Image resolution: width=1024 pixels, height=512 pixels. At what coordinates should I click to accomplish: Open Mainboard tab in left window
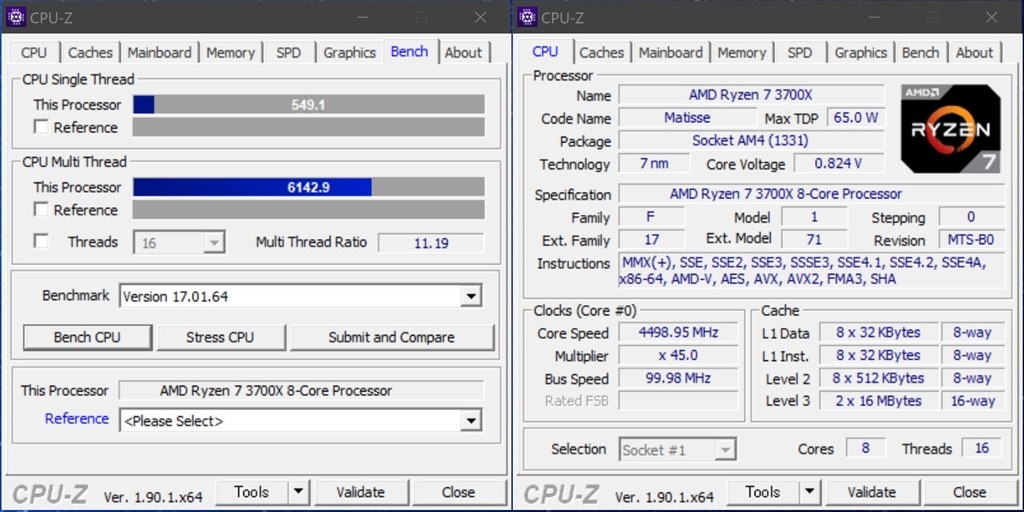[x=159, y=53]
